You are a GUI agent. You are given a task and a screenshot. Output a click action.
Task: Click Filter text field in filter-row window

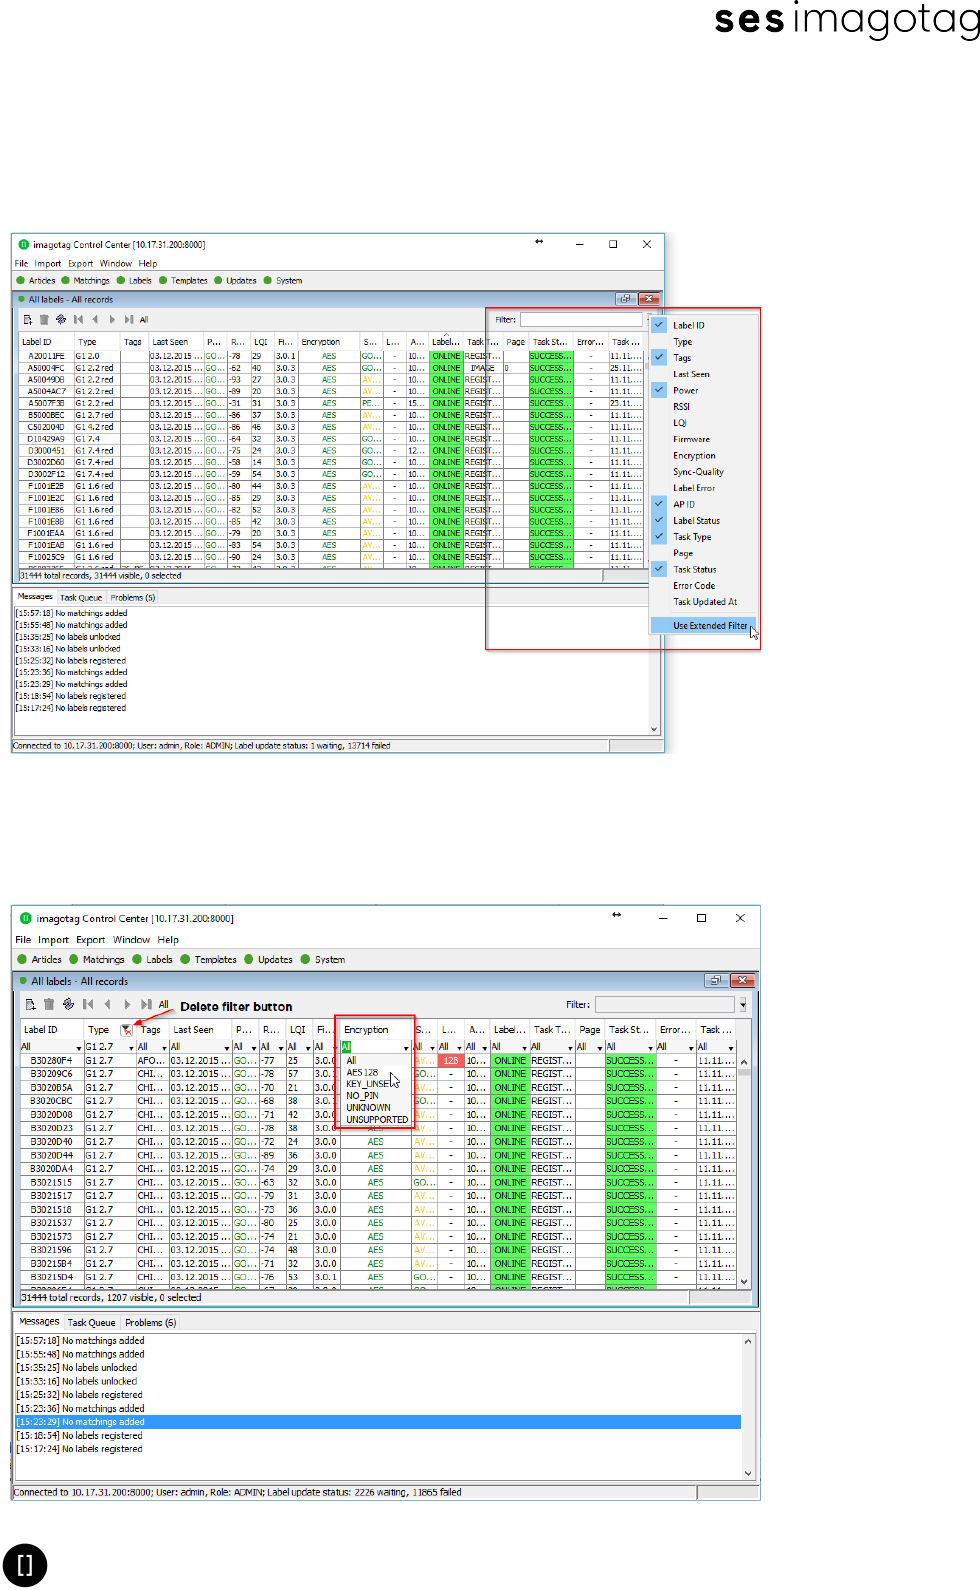pyautogui.click(x=665, y=1005)
